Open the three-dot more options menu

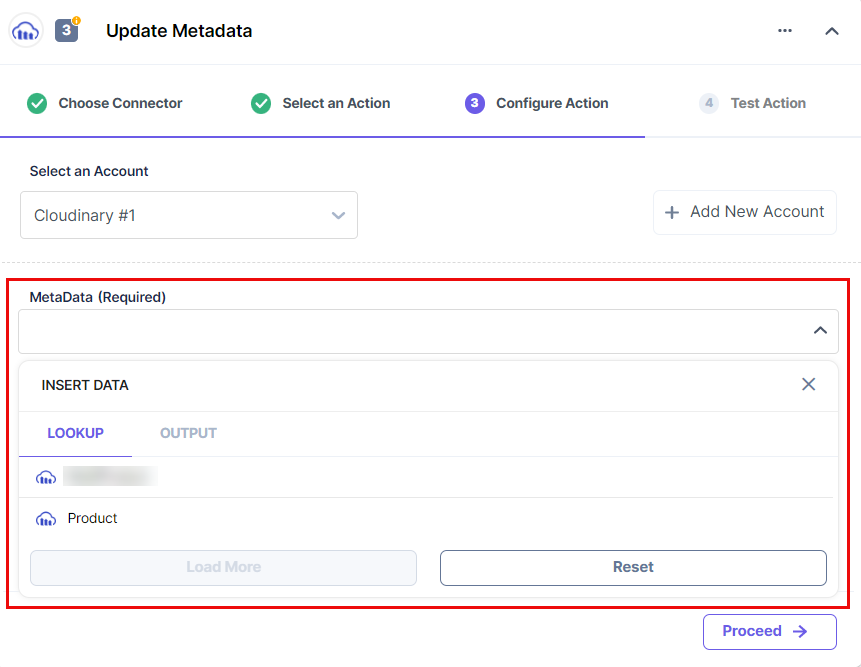[785, 31]
